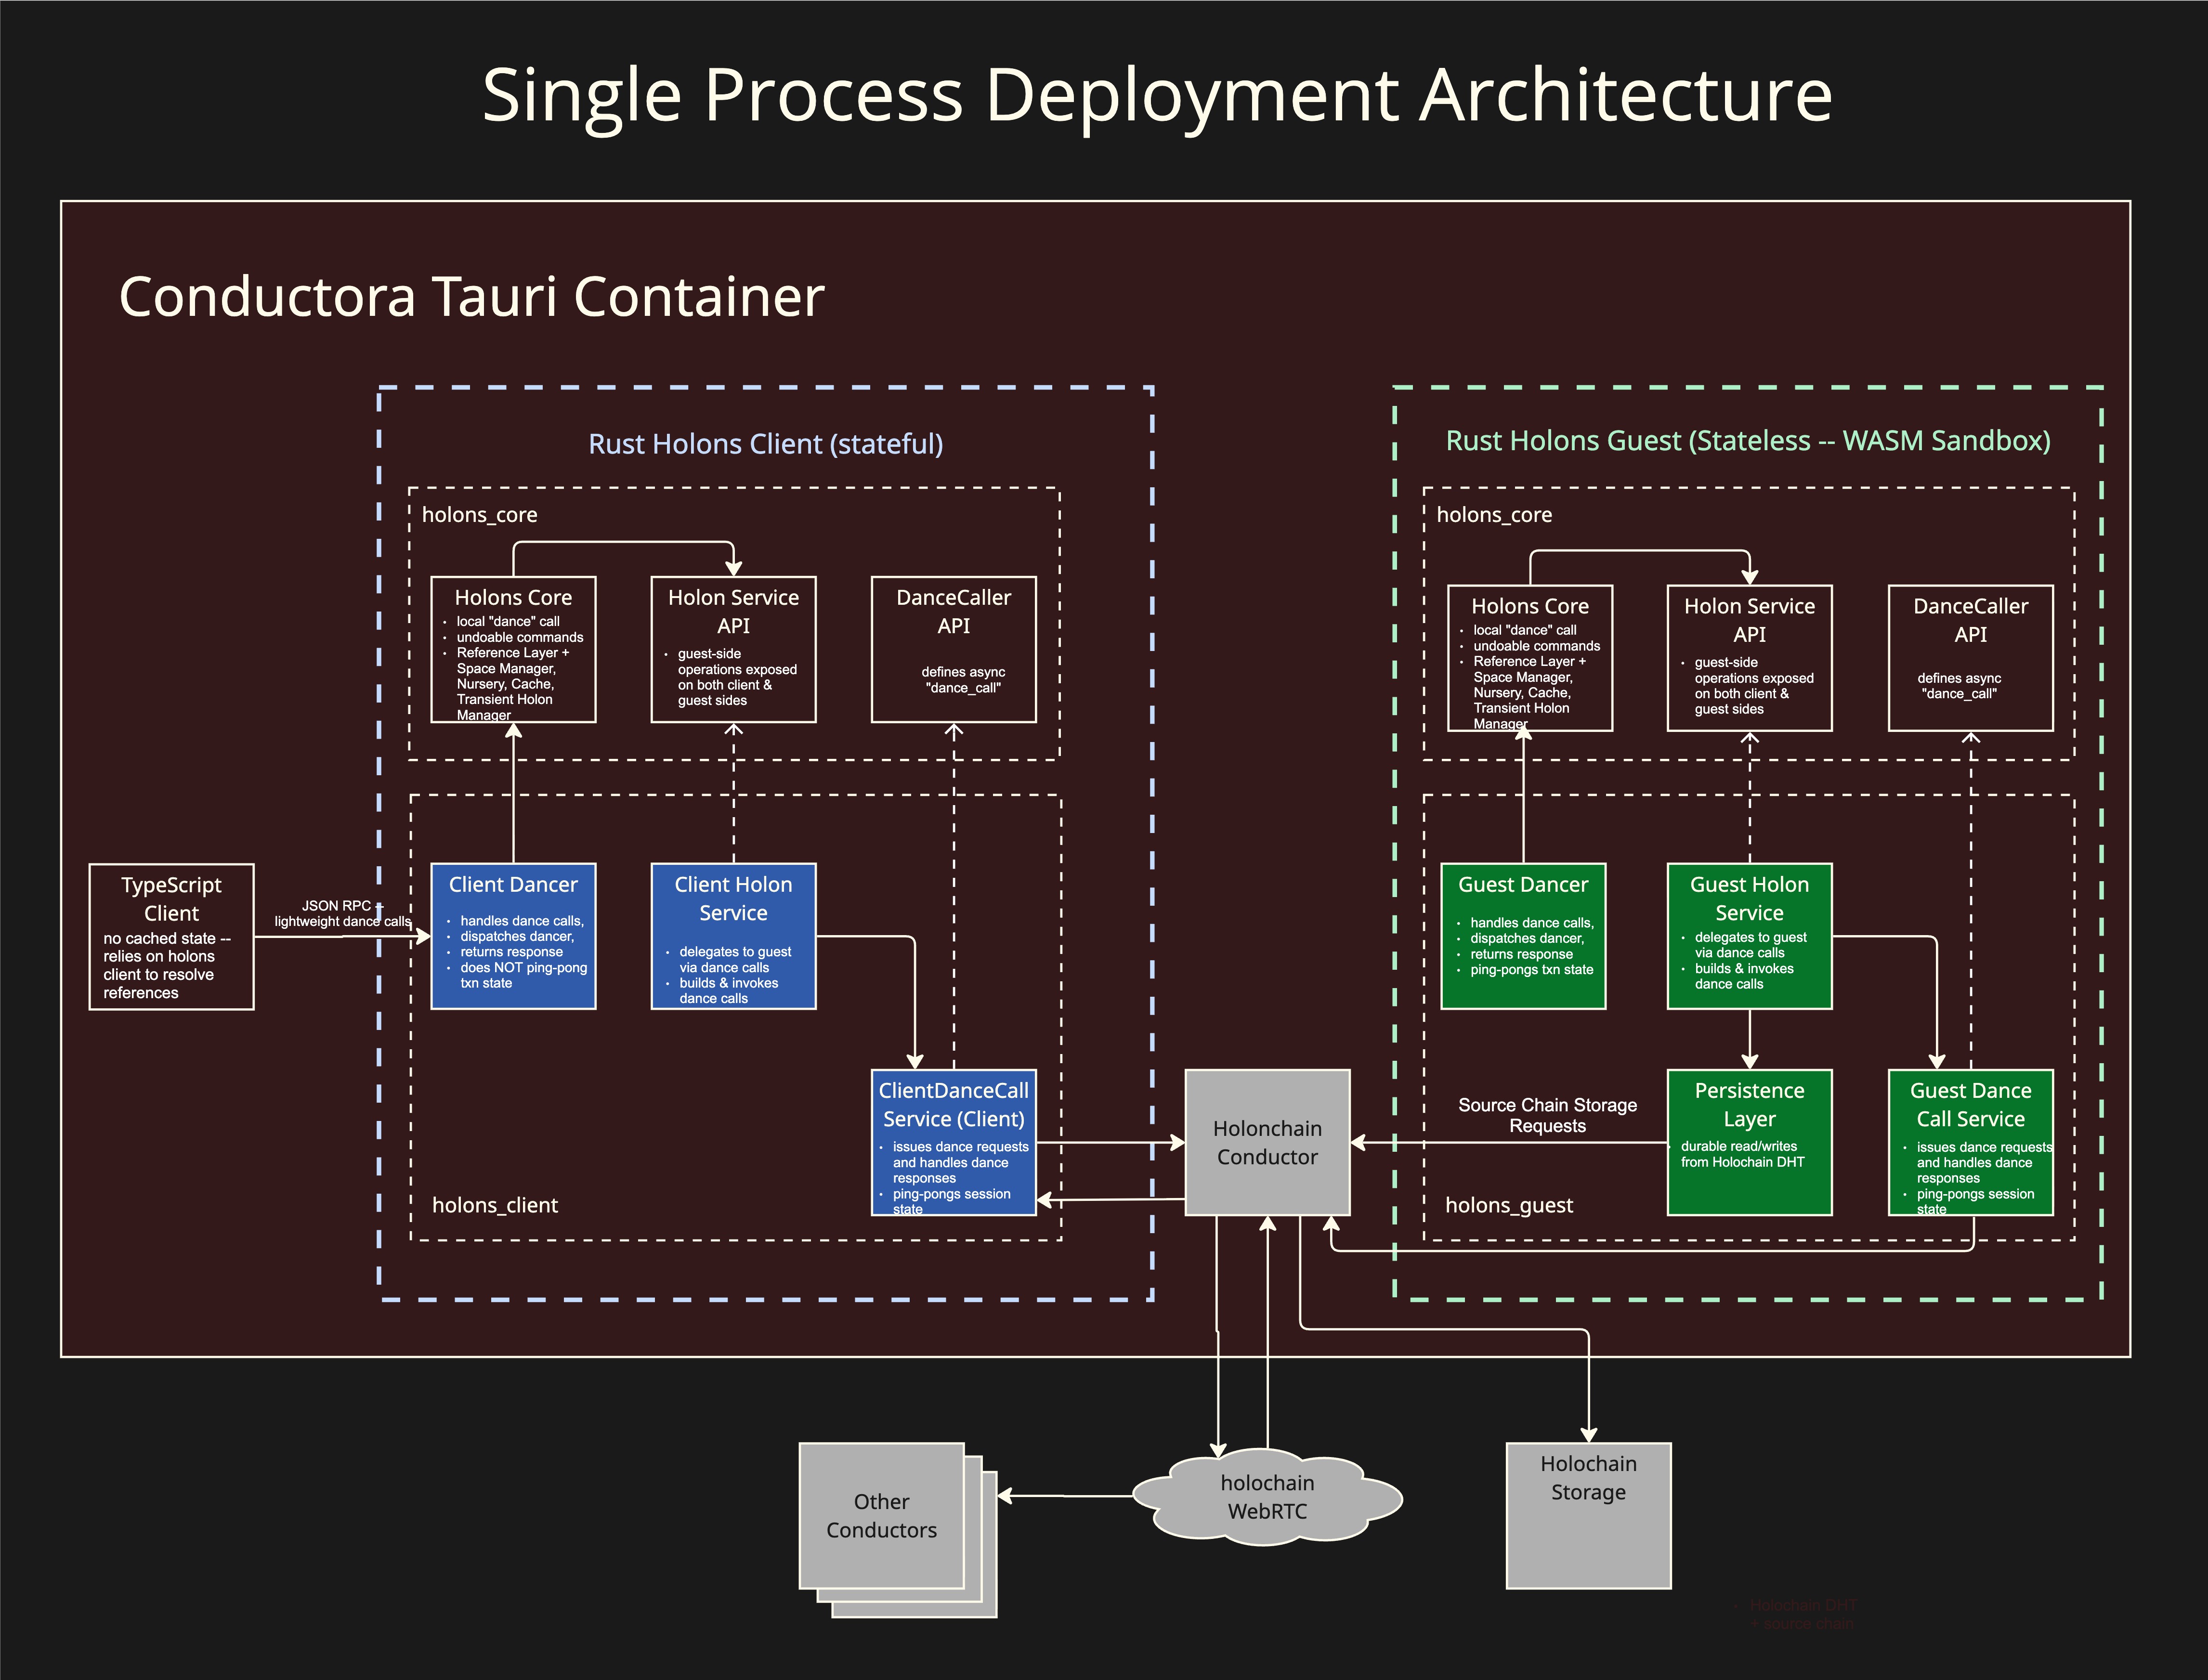Click the DanceCaller API box on client side
Screen dimensions: 2208x1680
pos(954,650)
